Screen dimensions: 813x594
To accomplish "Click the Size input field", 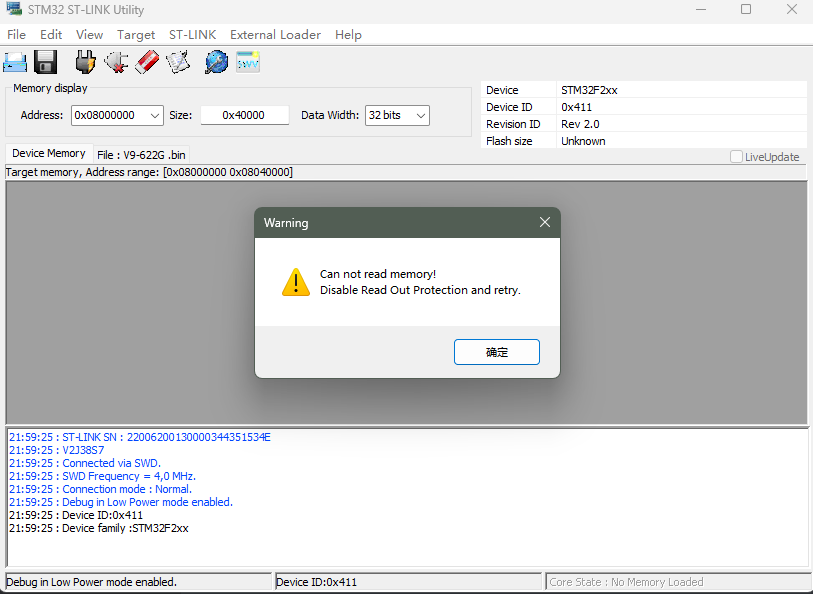I will point(244,115).
